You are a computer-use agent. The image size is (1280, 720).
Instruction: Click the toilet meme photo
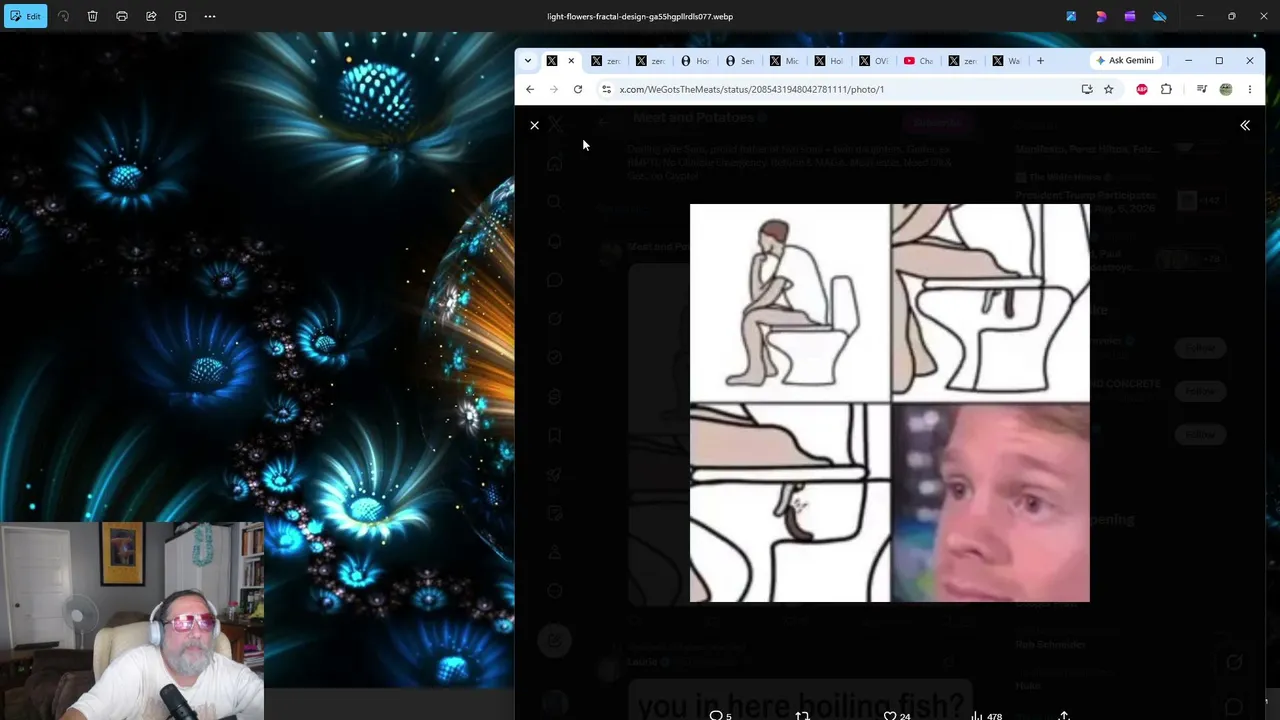click(x=890, y=403)
